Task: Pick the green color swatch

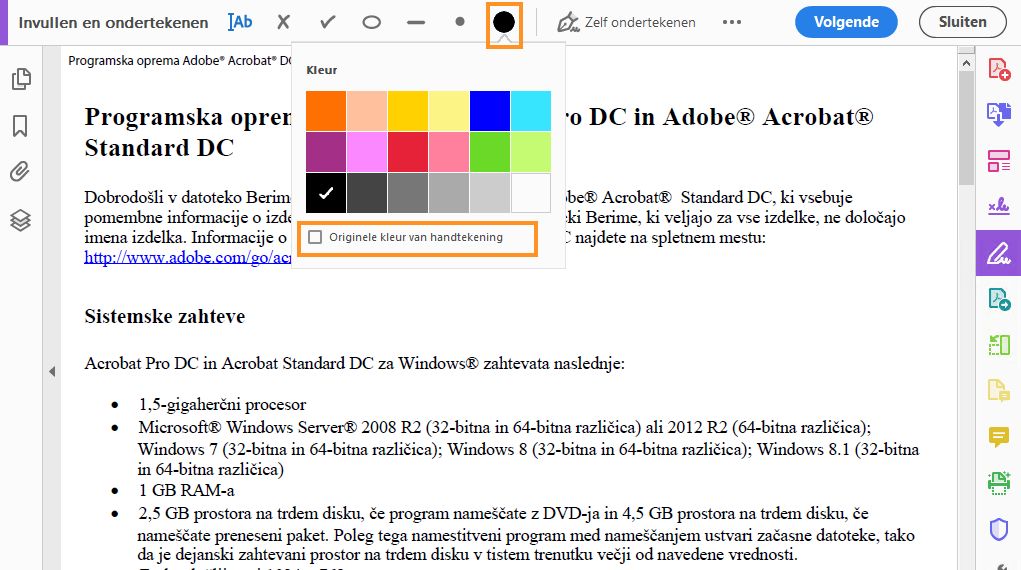Action: point(490,152)
